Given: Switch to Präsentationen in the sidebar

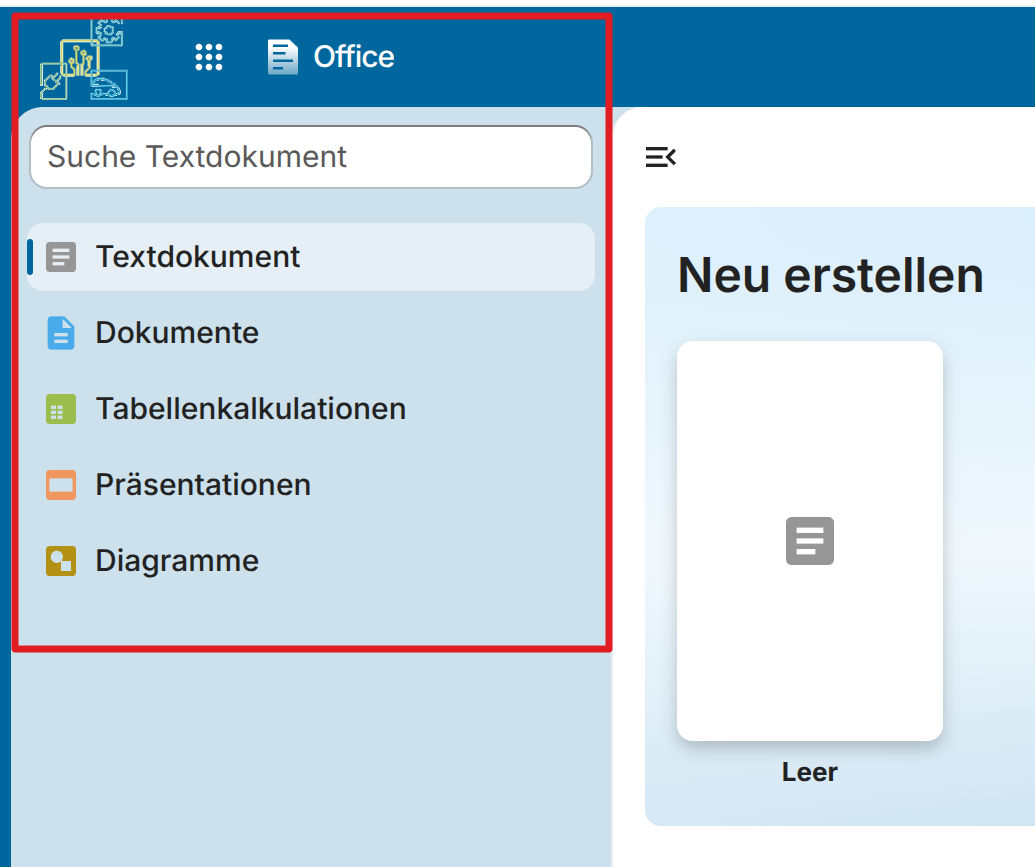Looking at the screenshot, I should tap(311, 485).
